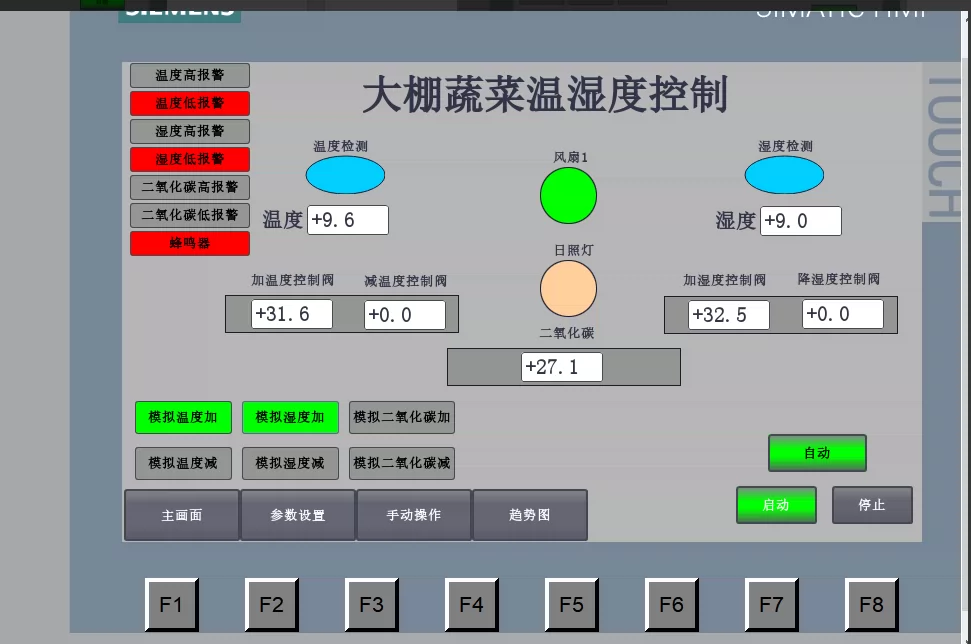971x644 pixels.
Task: Select the 温度 value field showing +9.6
Action: (348, 220)
